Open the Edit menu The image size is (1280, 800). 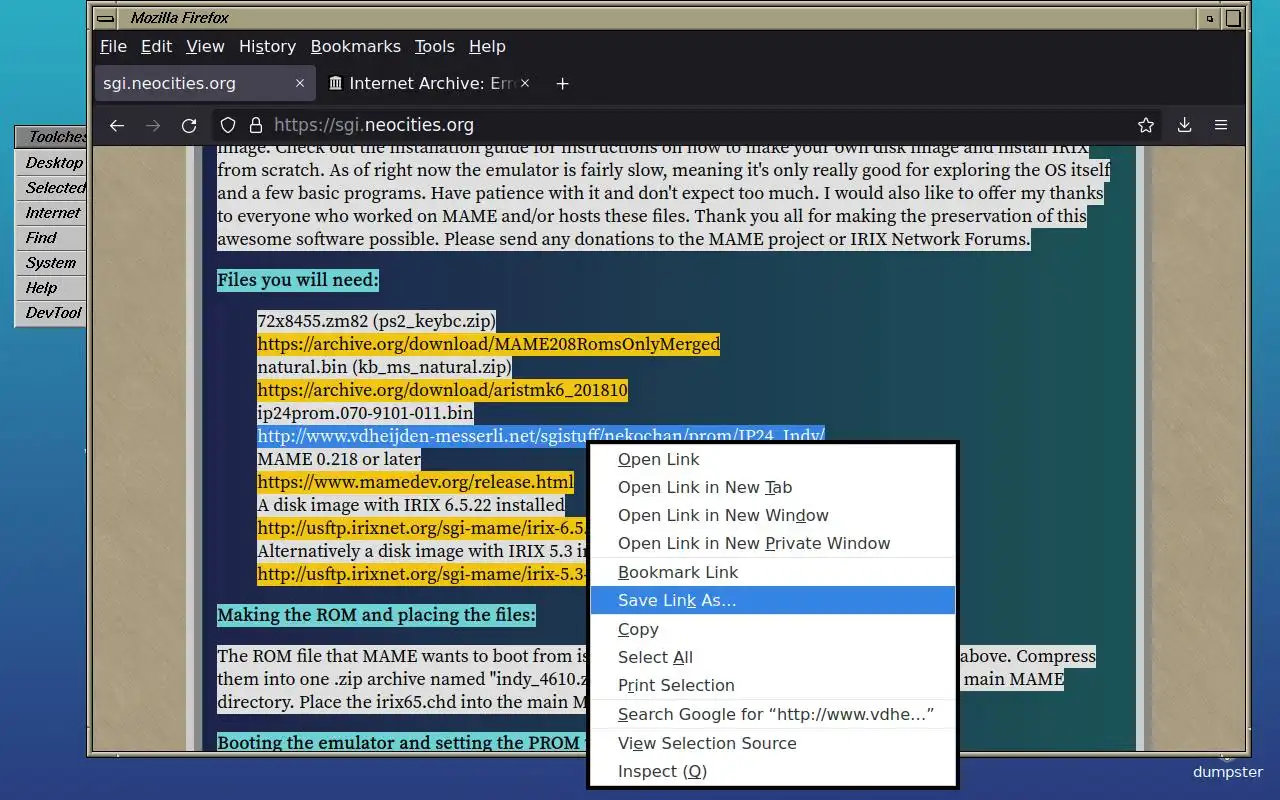pyautogui.click(x=156, y=46)
